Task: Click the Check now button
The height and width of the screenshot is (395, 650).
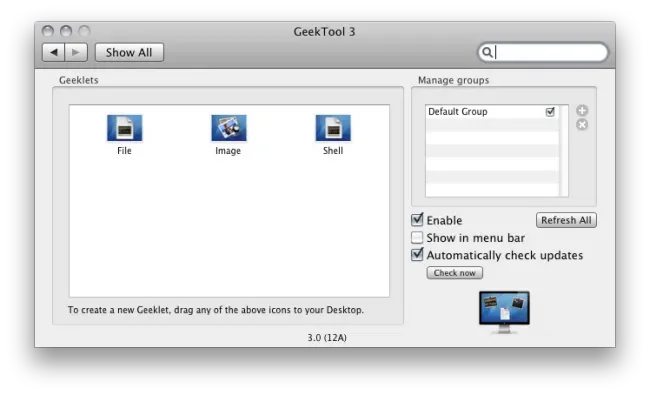Action: tap(455, 273)
